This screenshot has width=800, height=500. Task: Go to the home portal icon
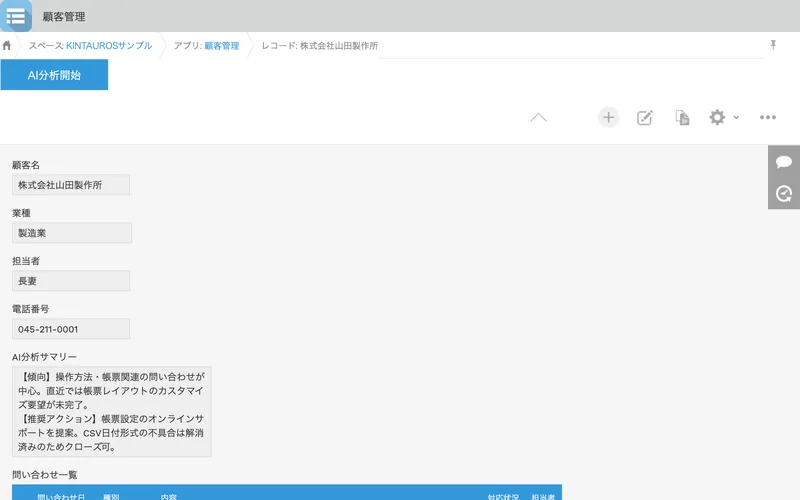pyautogui.click(x=7, y=45)
